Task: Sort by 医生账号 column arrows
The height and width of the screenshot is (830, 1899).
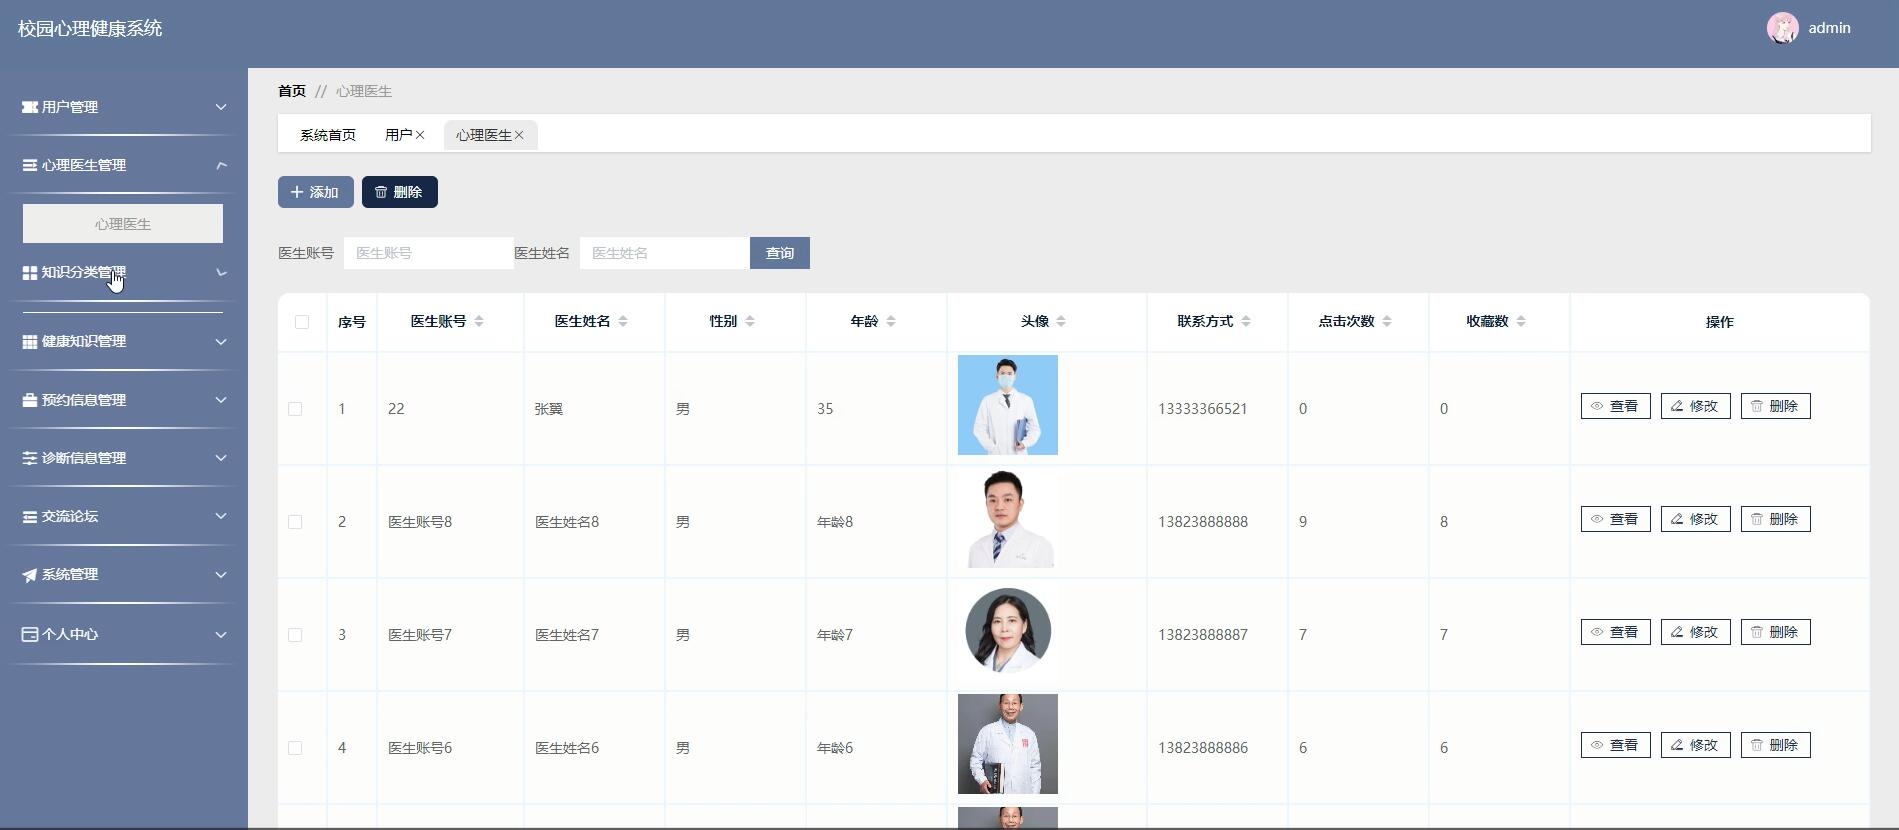Action: [479, 321]
